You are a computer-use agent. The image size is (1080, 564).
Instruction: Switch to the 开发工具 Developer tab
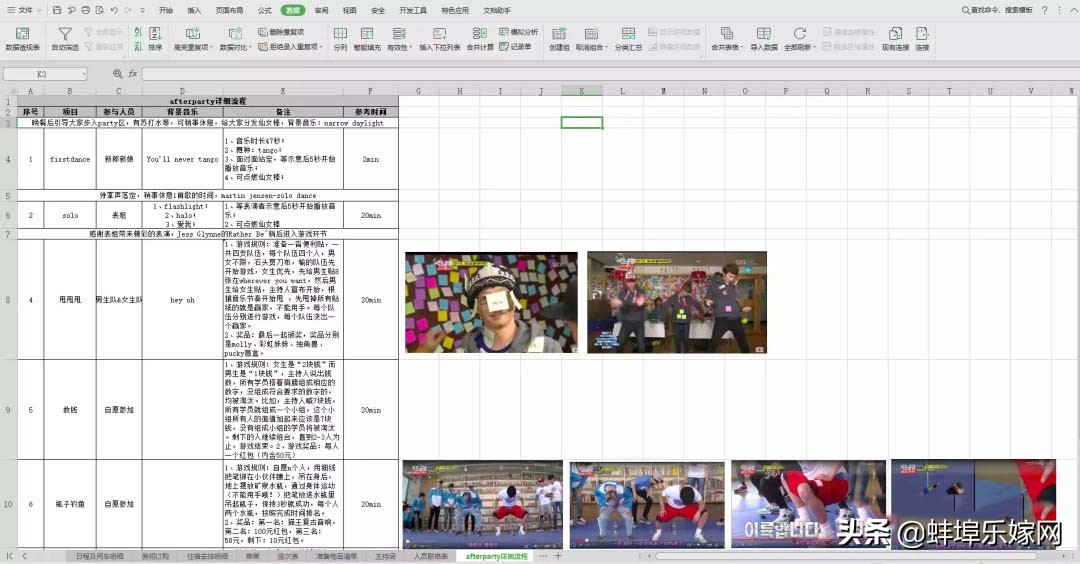point(413,10)
